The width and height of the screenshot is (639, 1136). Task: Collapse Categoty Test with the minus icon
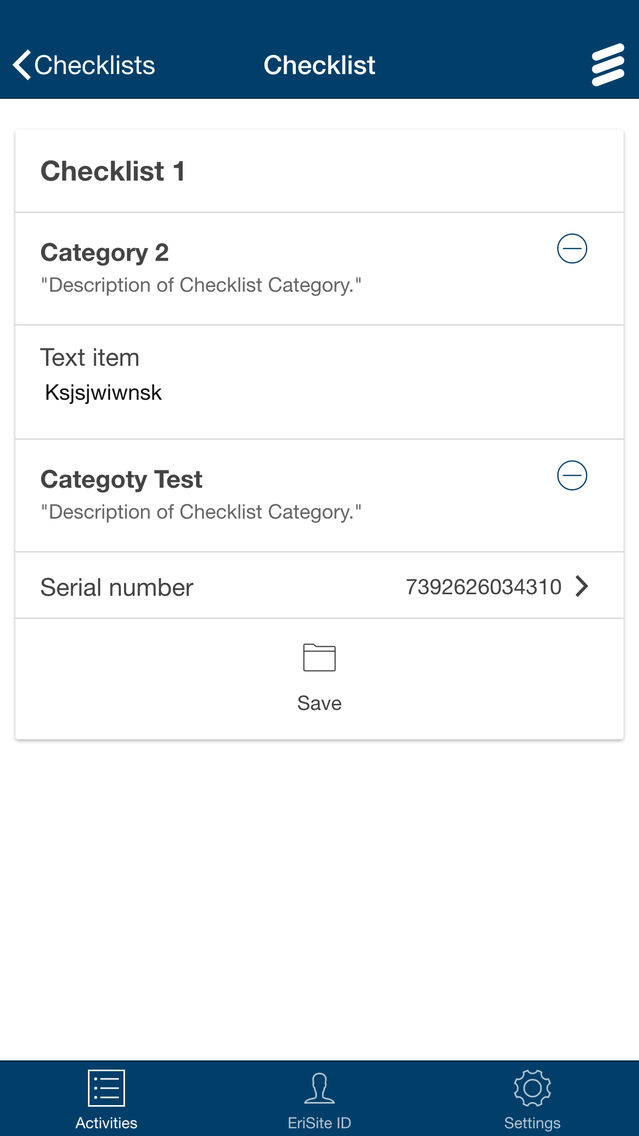coord(572,476)
